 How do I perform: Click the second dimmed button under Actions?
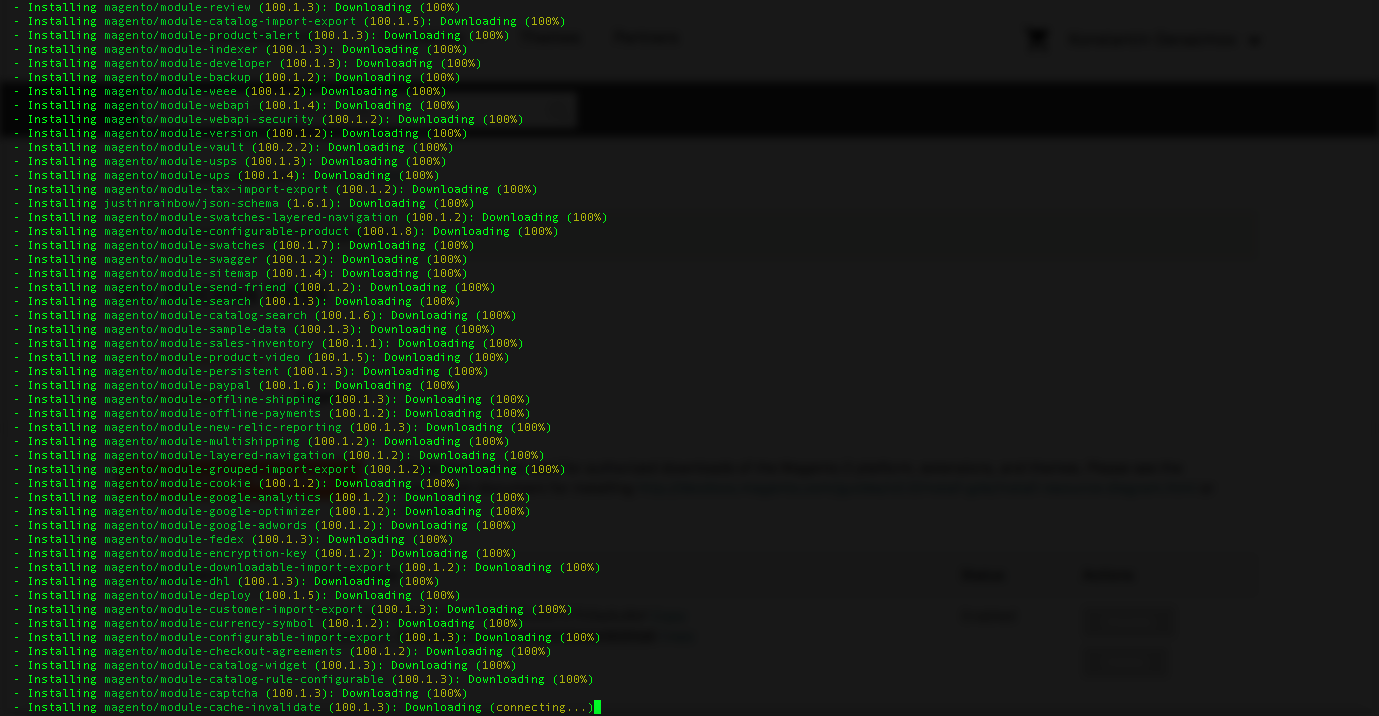(x=1127, y=662)
